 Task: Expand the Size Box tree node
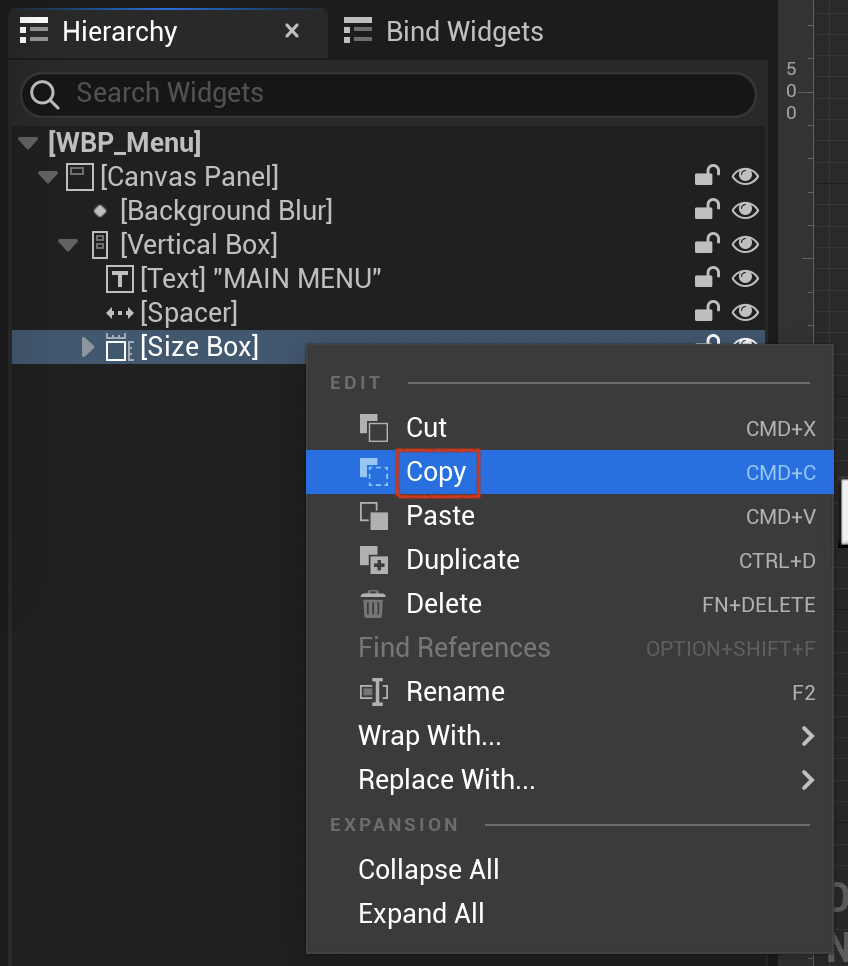click(88, 347)
